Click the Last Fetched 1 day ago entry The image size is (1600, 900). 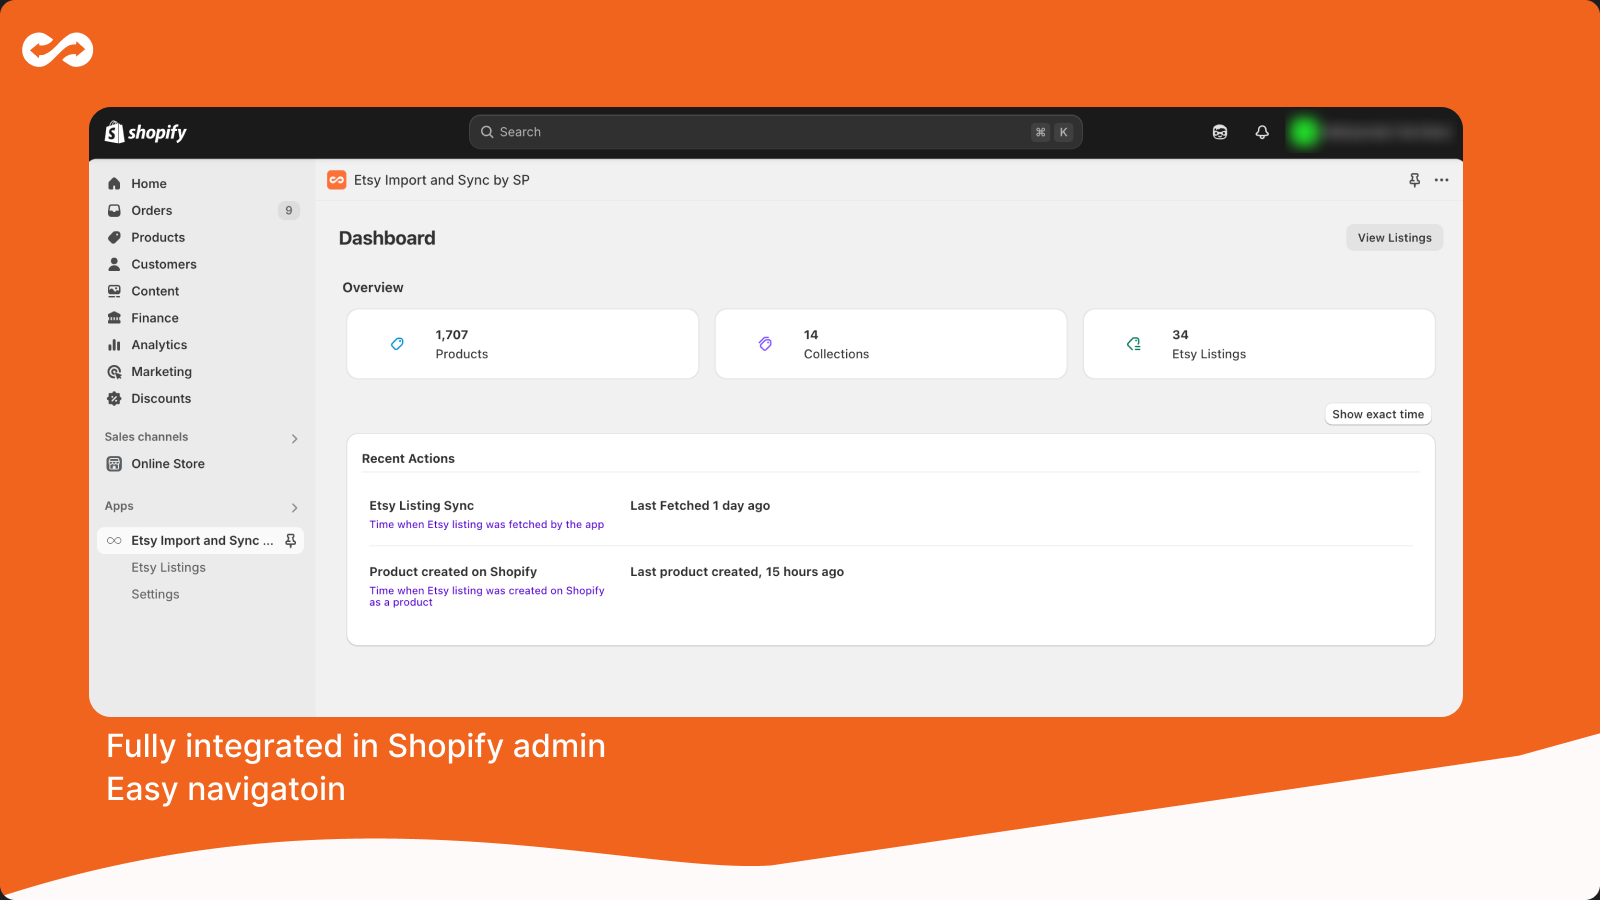click(x=699, y=505)
